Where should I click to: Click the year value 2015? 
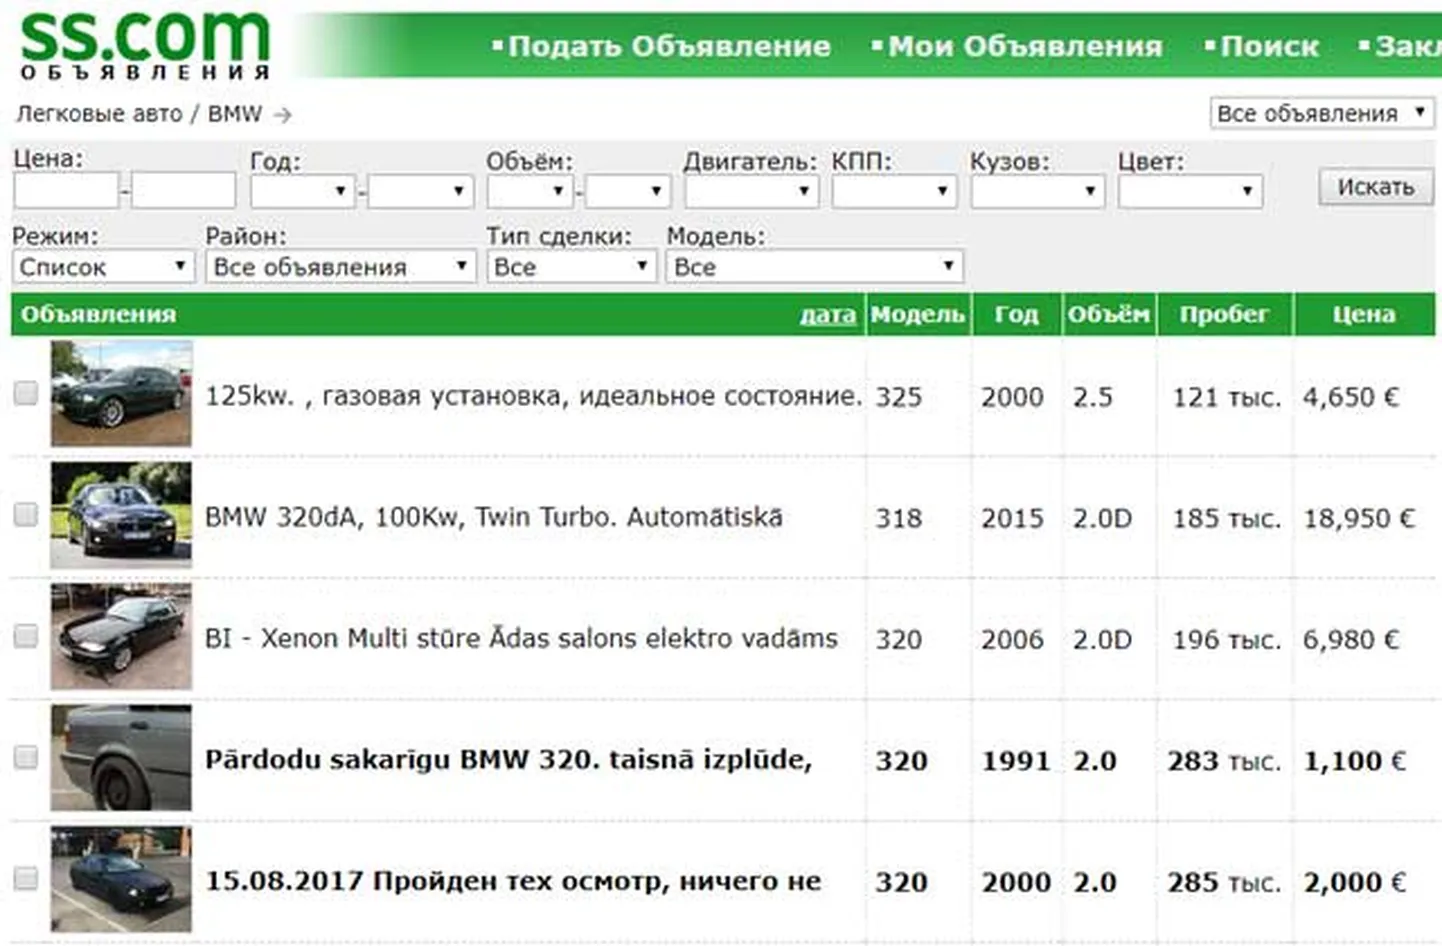1012,518
